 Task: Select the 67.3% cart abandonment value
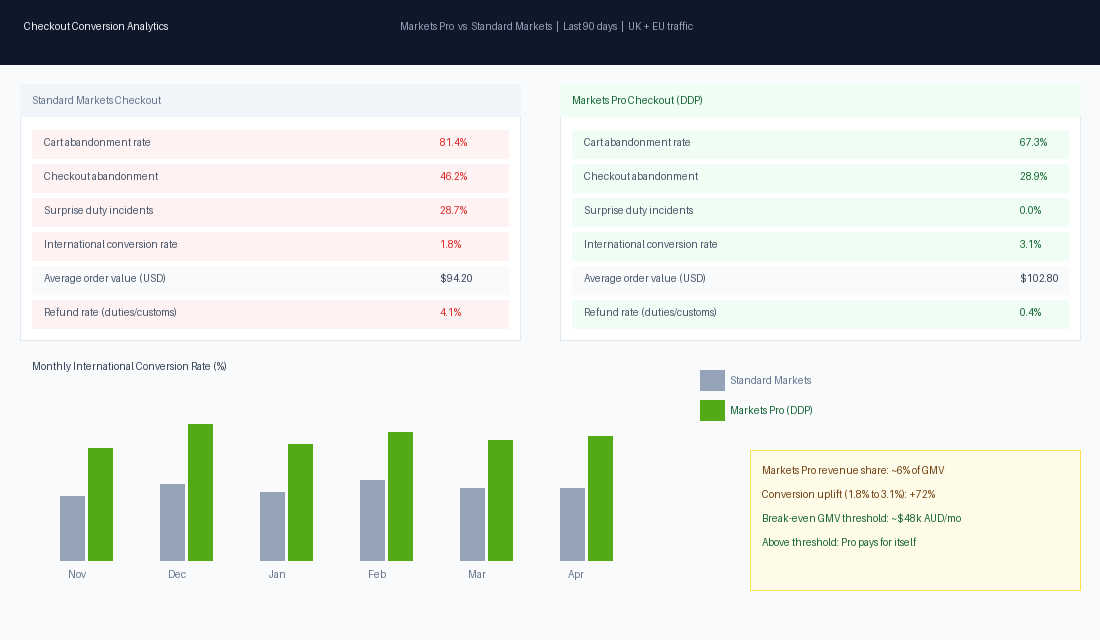tap(1033, 142)
